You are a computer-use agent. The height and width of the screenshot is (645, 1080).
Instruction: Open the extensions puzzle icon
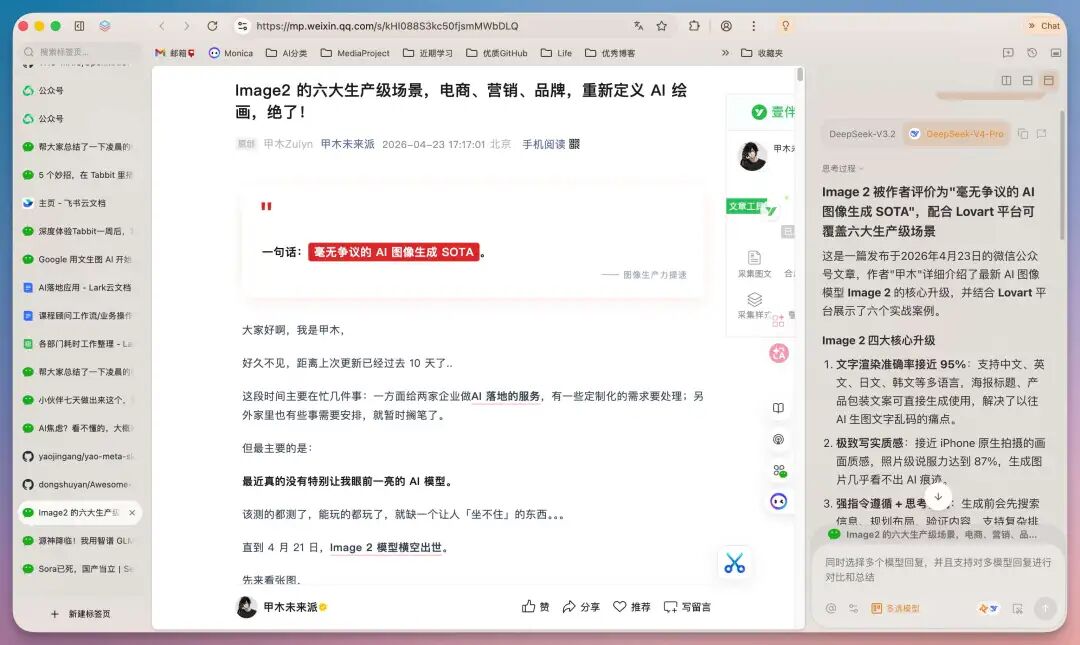click(694, 26)
